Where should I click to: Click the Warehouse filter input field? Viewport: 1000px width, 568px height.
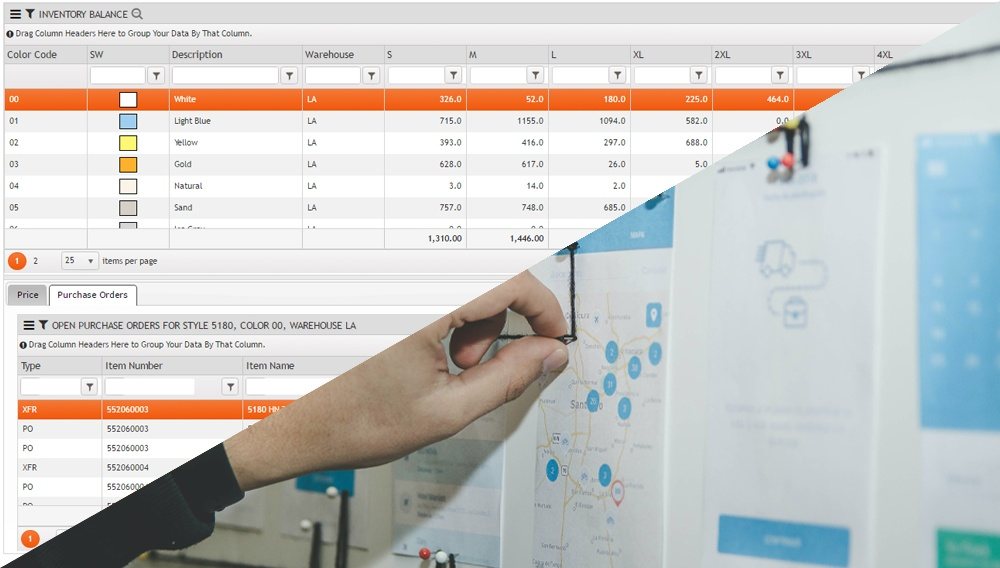(x=333, y=76)
